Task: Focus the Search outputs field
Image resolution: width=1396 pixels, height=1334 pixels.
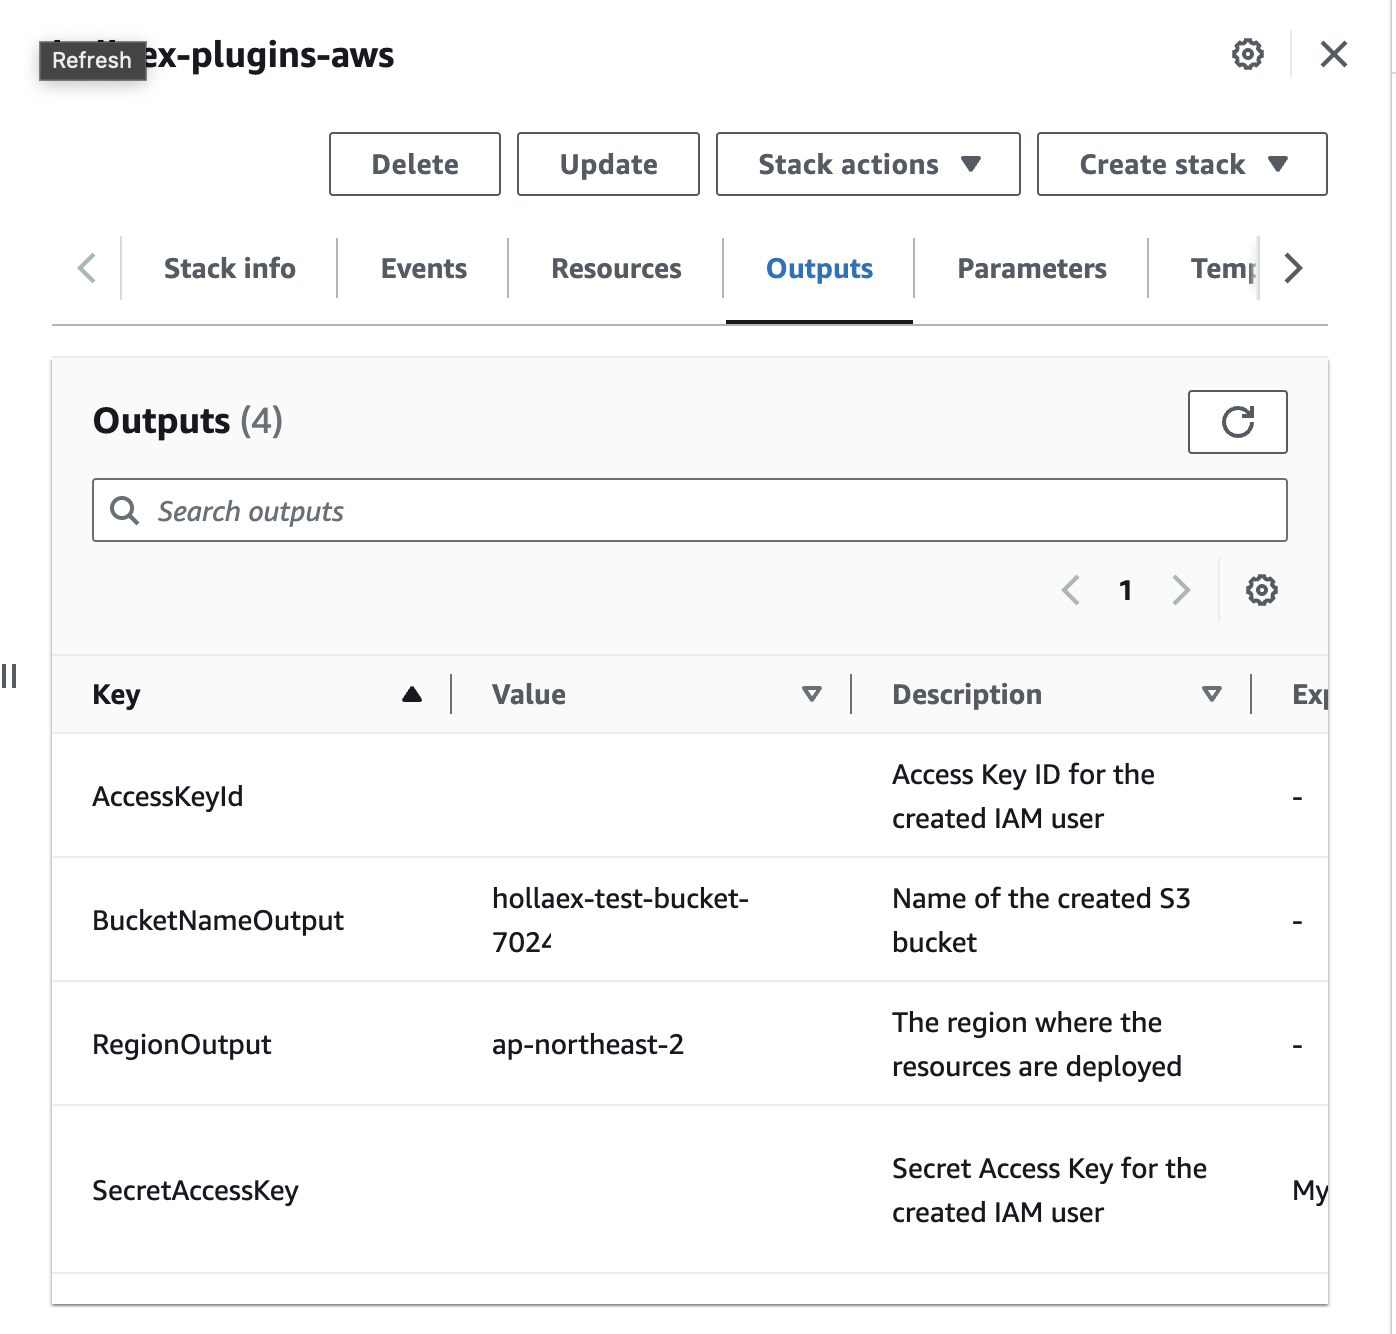Action: click(x=700, y=511)
